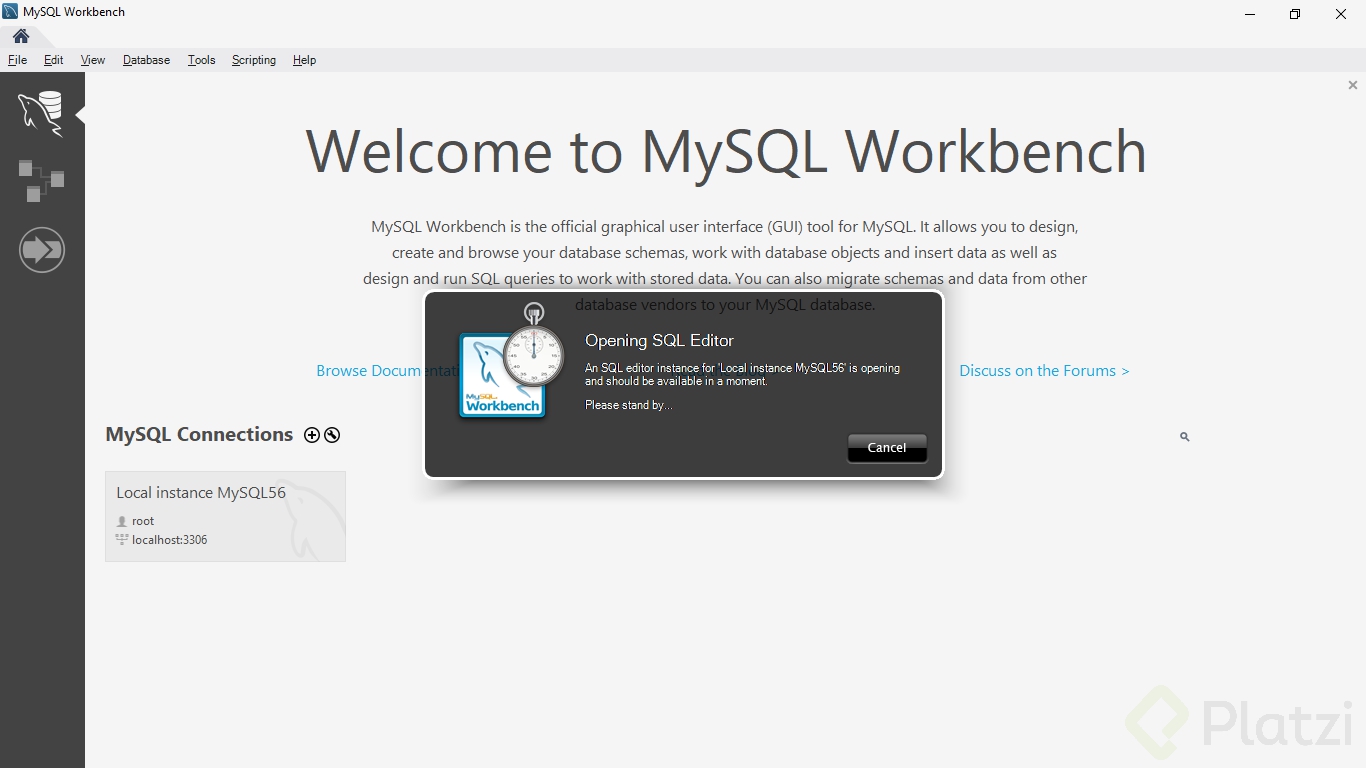This screenshot has height=768, width=1366.
Task: Open the Scripting menu
Action: click(254, 60)
